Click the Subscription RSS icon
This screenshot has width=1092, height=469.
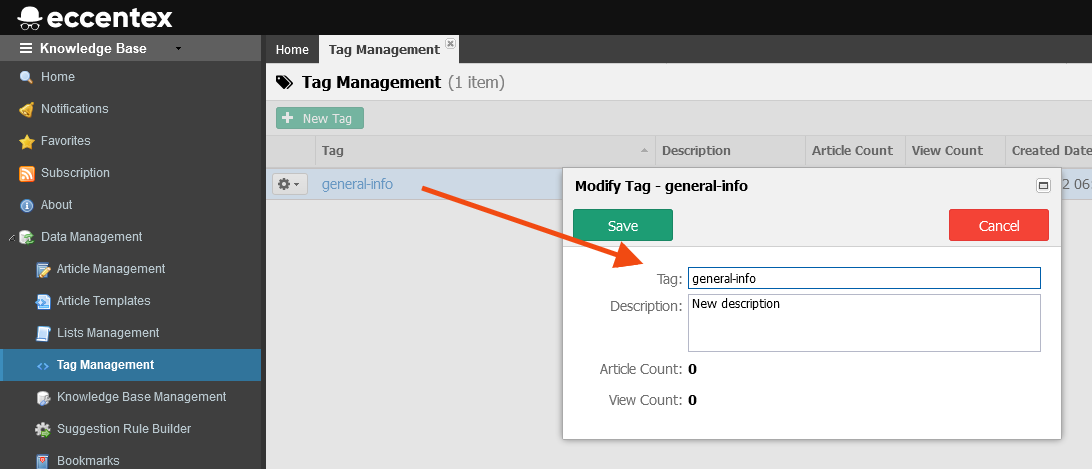[x=27, y=173]
